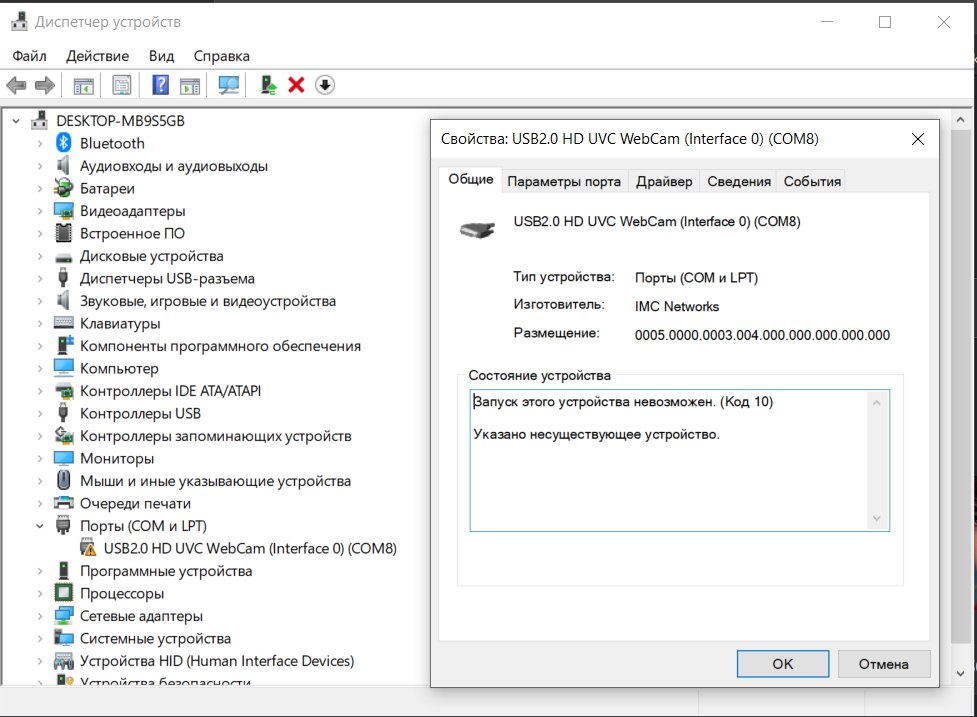Viewport: 977px width, 717px height.
Task: Open the Properties toolbar icon
Action: pyautogui.click(x=122, y=86)
